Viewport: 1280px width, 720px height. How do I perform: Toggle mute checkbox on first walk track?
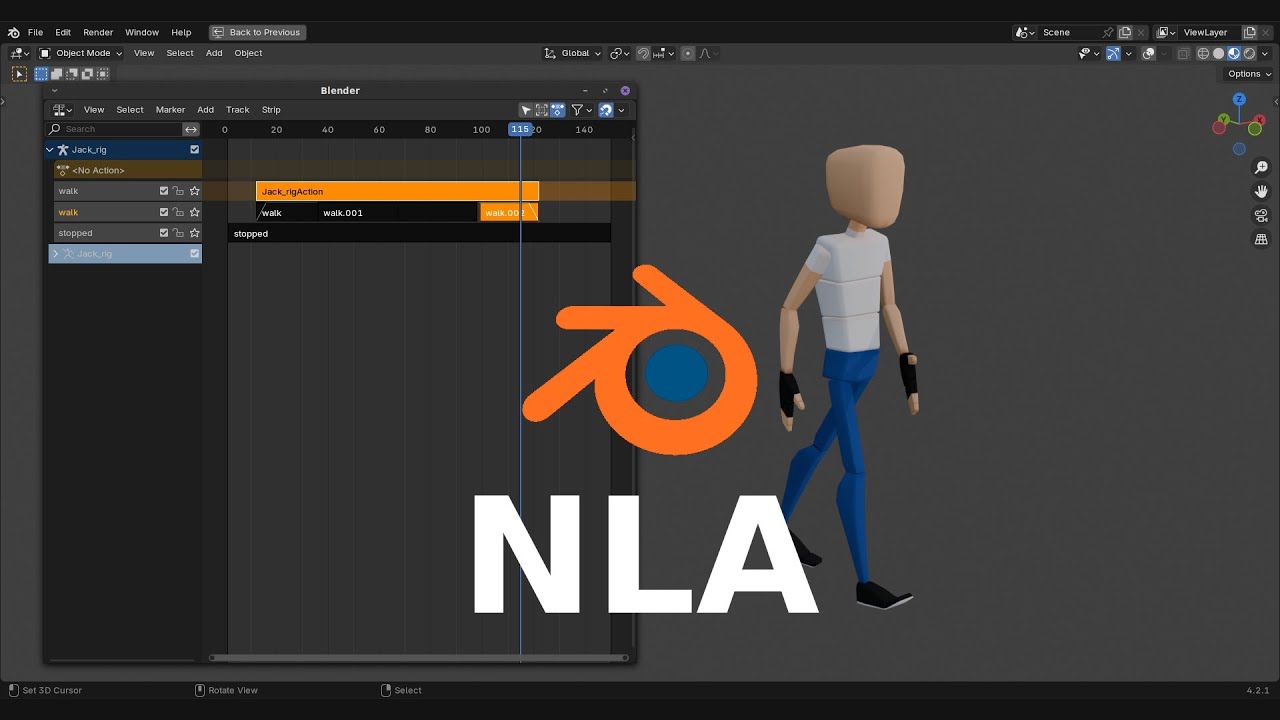tap(164, 191)
